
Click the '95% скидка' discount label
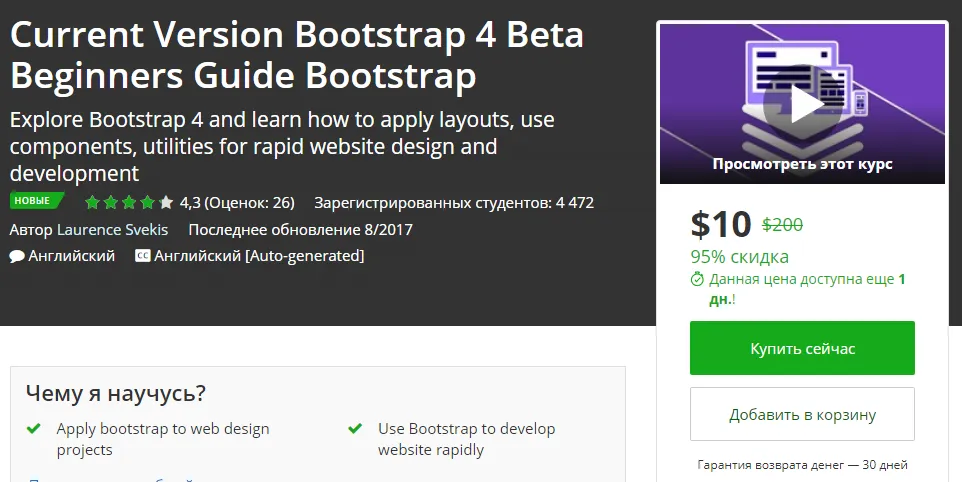tap(739, 256)
